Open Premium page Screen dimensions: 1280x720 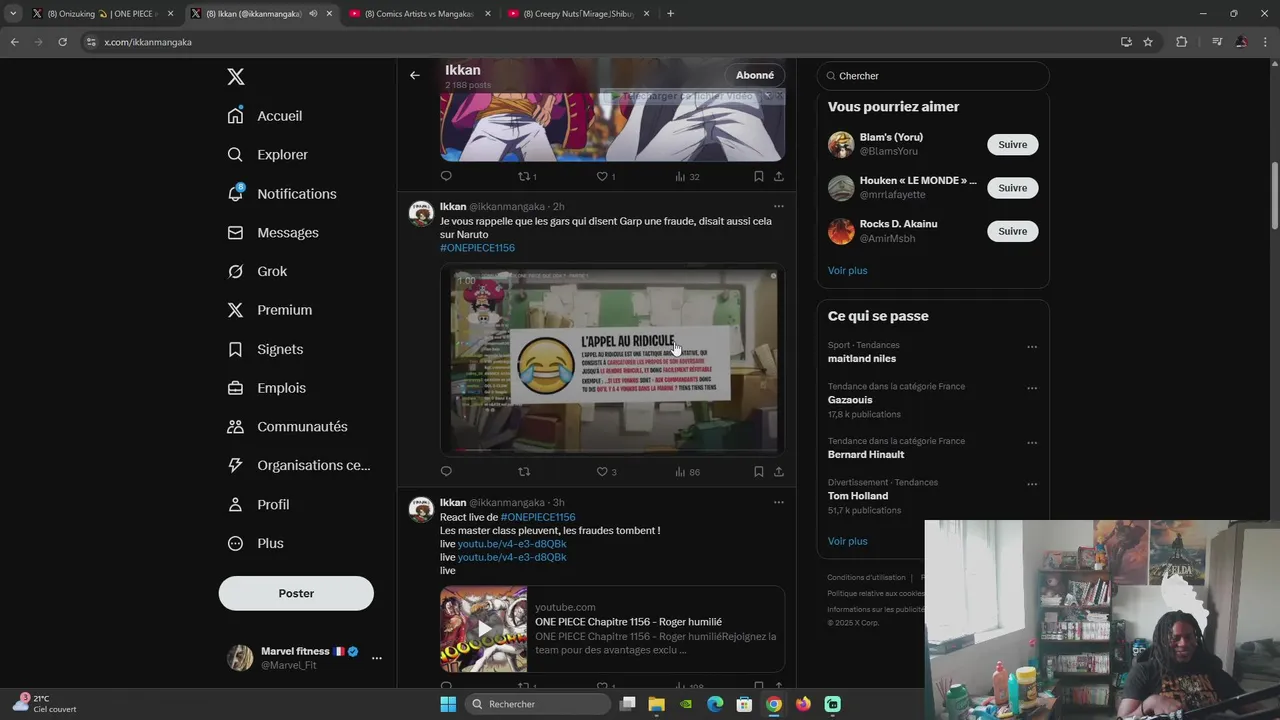pos(270,310)
